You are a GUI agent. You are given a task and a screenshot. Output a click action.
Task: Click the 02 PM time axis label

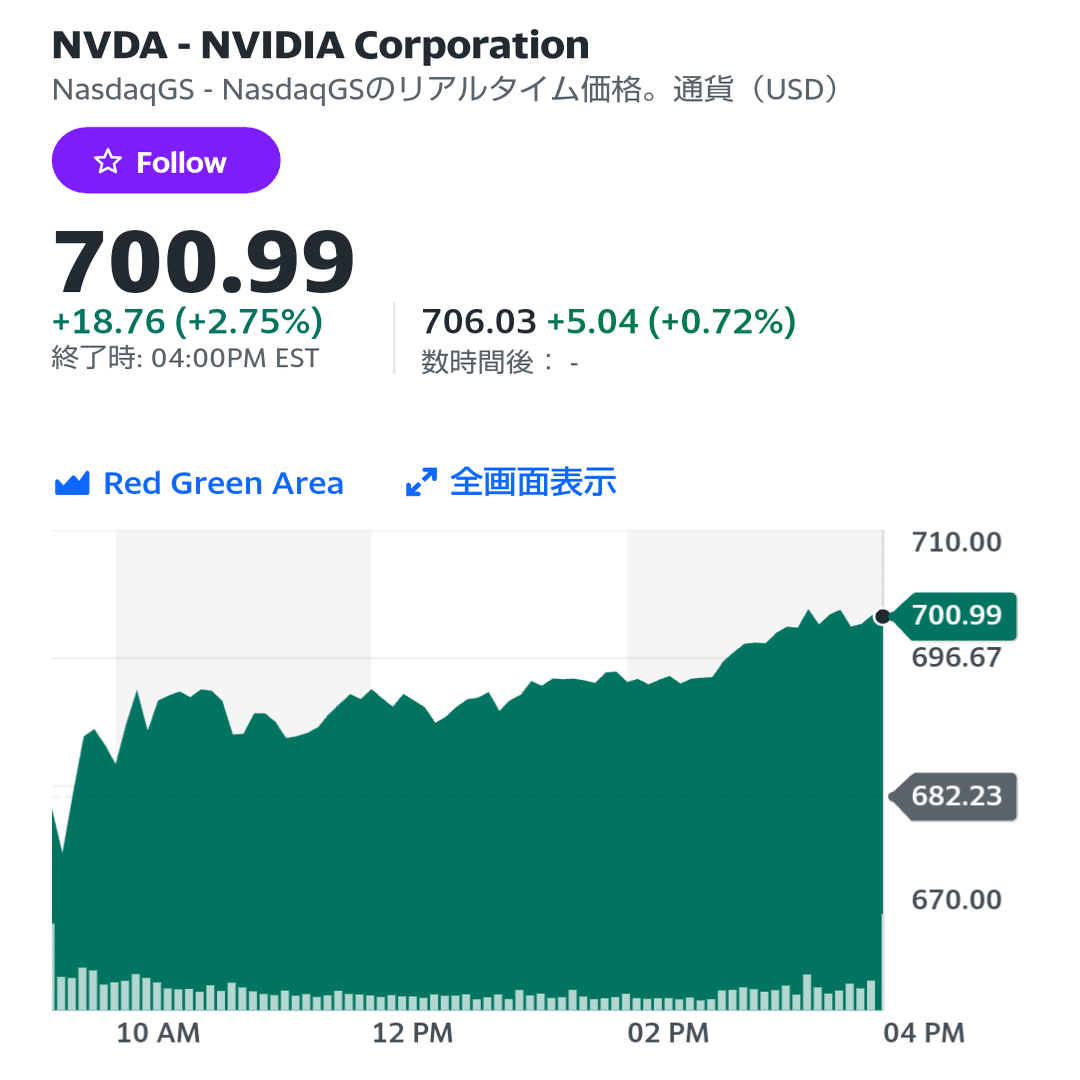click(x=668, y=1033)
